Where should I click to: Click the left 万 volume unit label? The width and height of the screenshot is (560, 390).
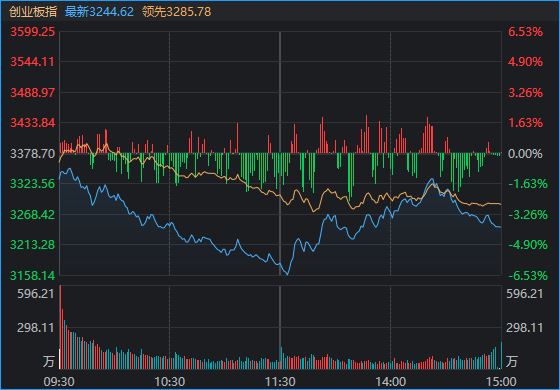(49, 361)
